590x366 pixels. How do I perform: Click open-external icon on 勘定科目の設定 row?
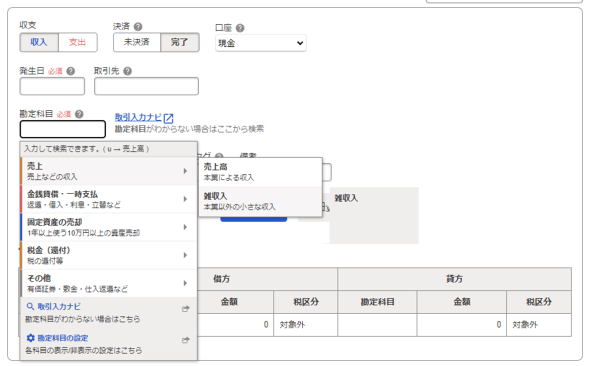tap(185, 340)
